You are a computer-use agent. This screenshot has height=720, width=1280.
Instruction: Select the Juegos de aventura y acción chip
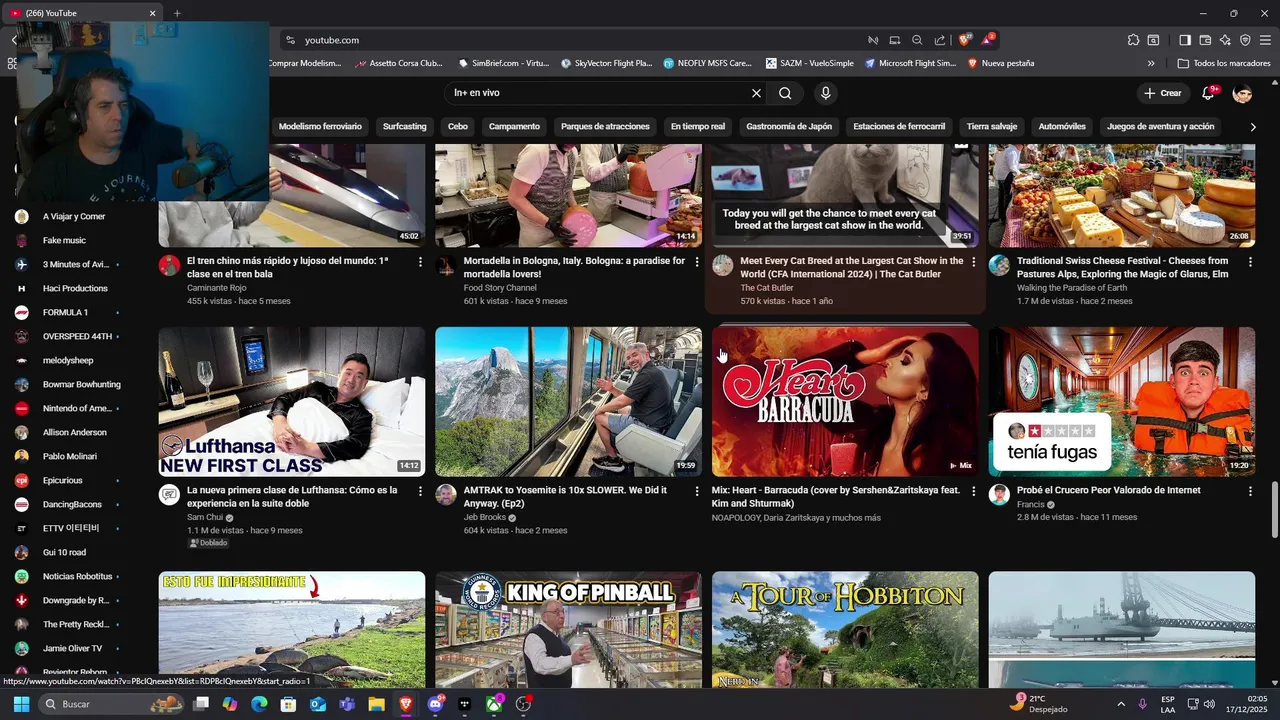pos(1160,127)
